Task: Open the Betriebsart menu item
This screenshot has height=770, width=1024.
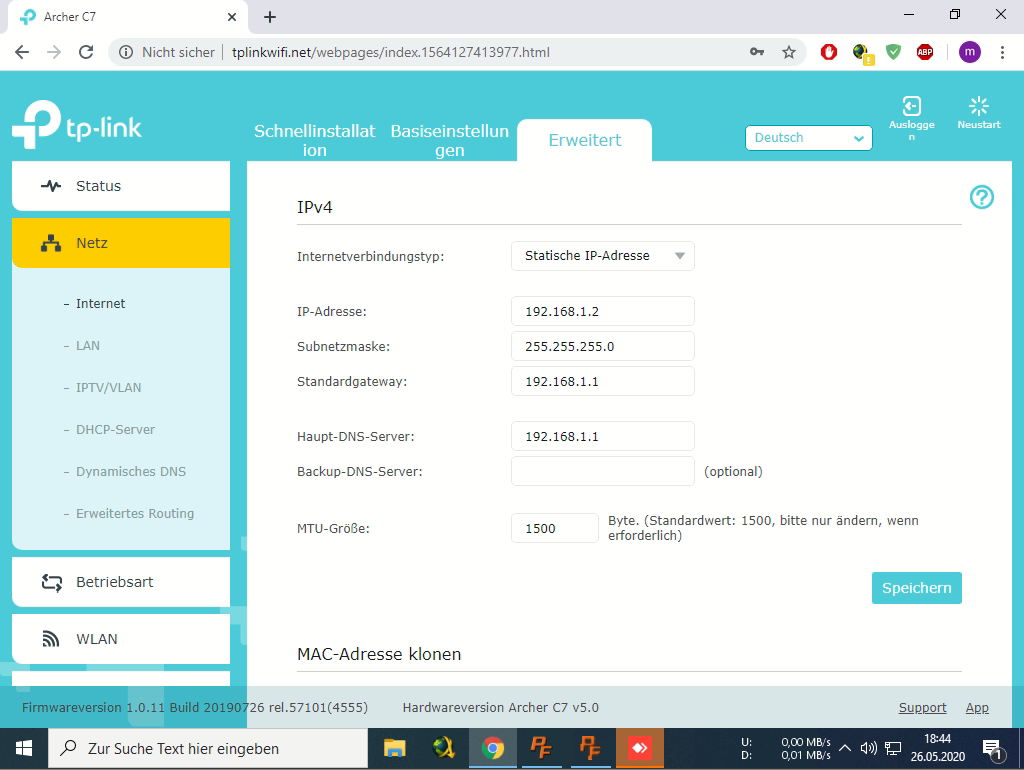Action: [121, 582]
